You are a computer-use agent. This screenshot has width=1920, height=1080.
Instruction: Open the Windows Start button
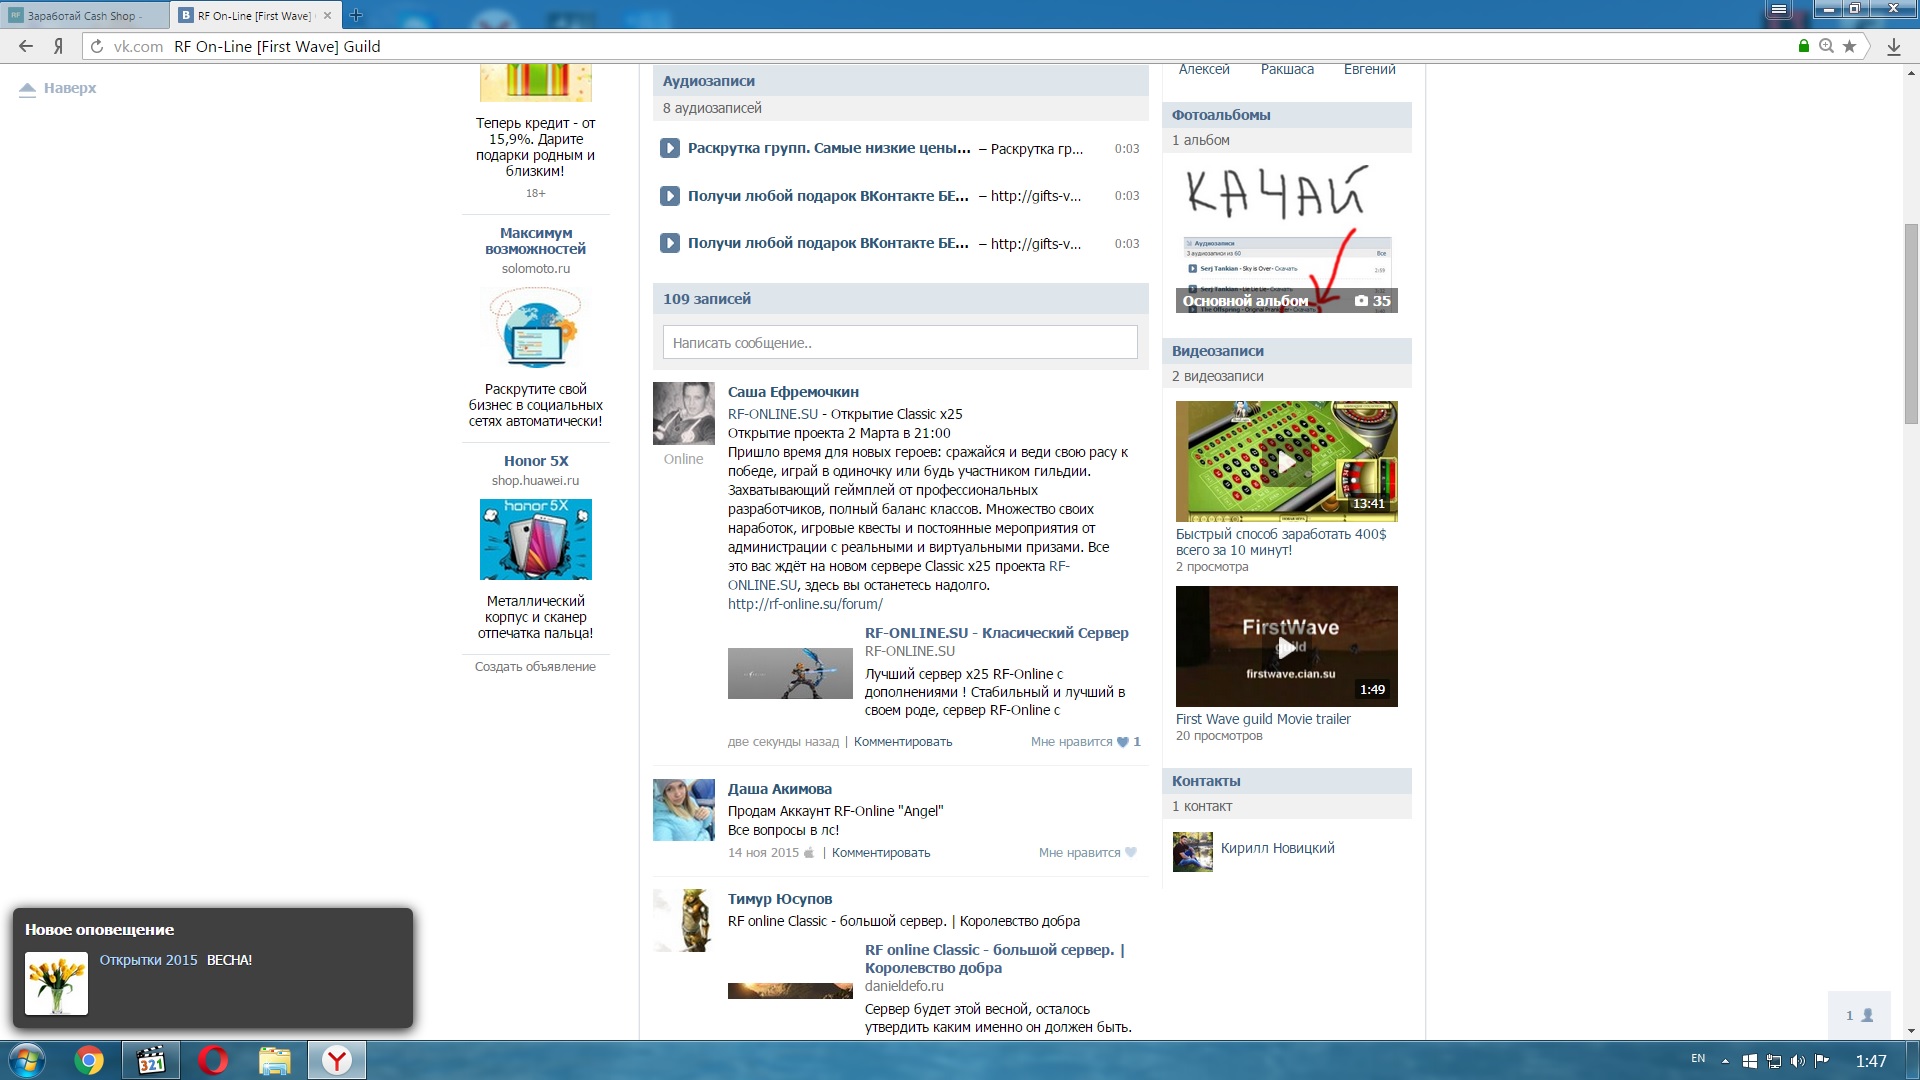point(27,1060)
